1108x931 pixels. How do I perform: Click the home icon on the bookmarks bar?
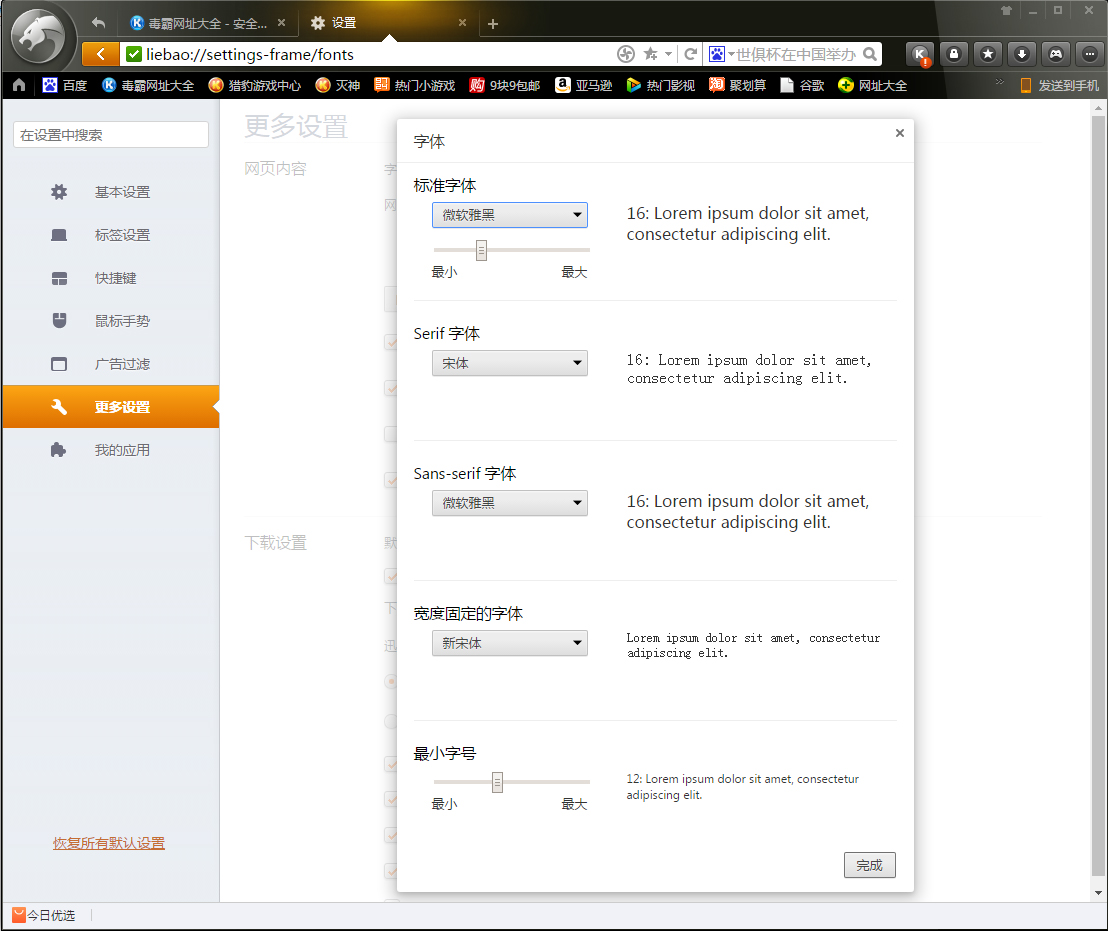click(x=18, y=86)
